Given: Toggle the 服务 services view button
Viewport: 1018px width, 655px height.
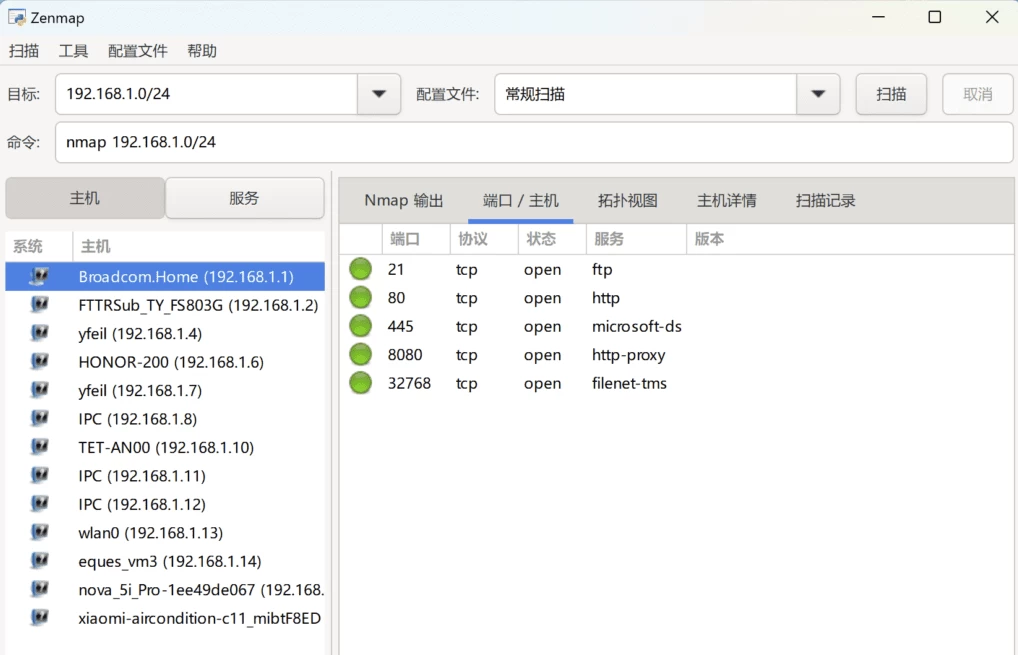Looking at the screenshot, I should [x=244, y=198].
